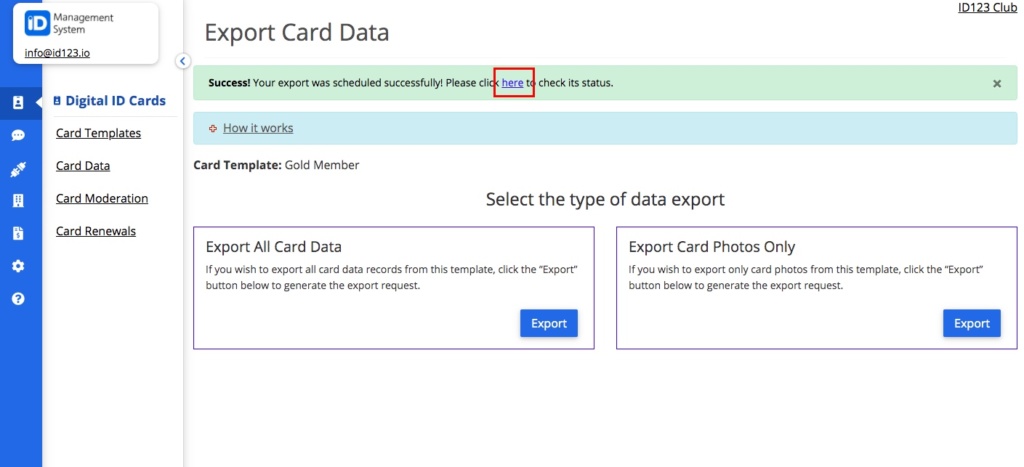The width and height of the screenshot is (1024, 467).
Task: Open the help question mark icon
Action: (18, 298)
